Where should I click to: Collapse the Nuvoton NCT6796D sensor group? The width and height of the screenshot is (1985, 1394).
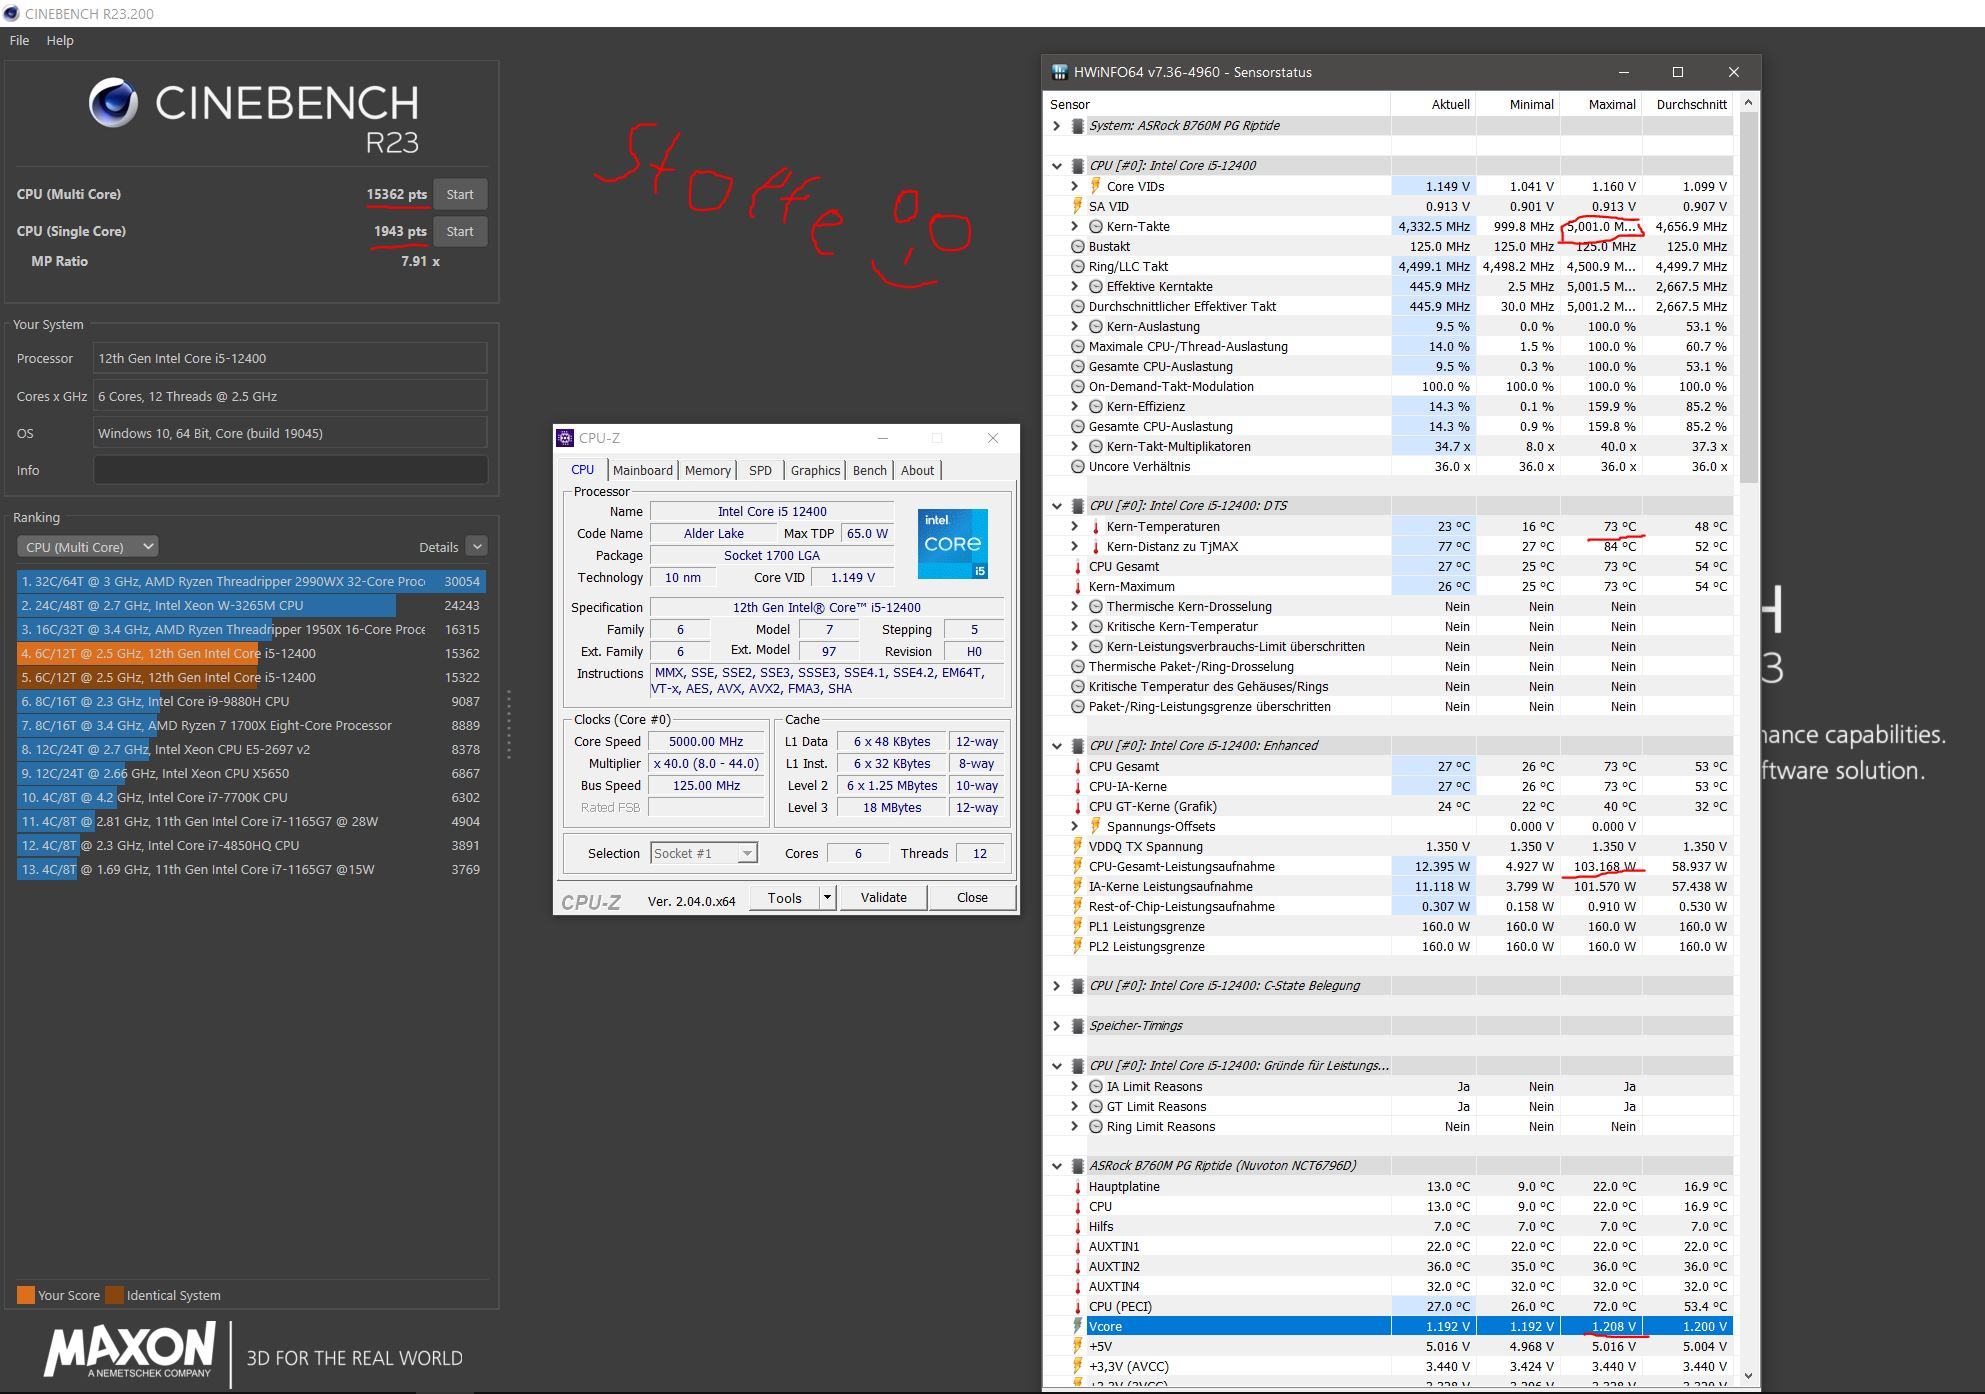point(1057,1166)
